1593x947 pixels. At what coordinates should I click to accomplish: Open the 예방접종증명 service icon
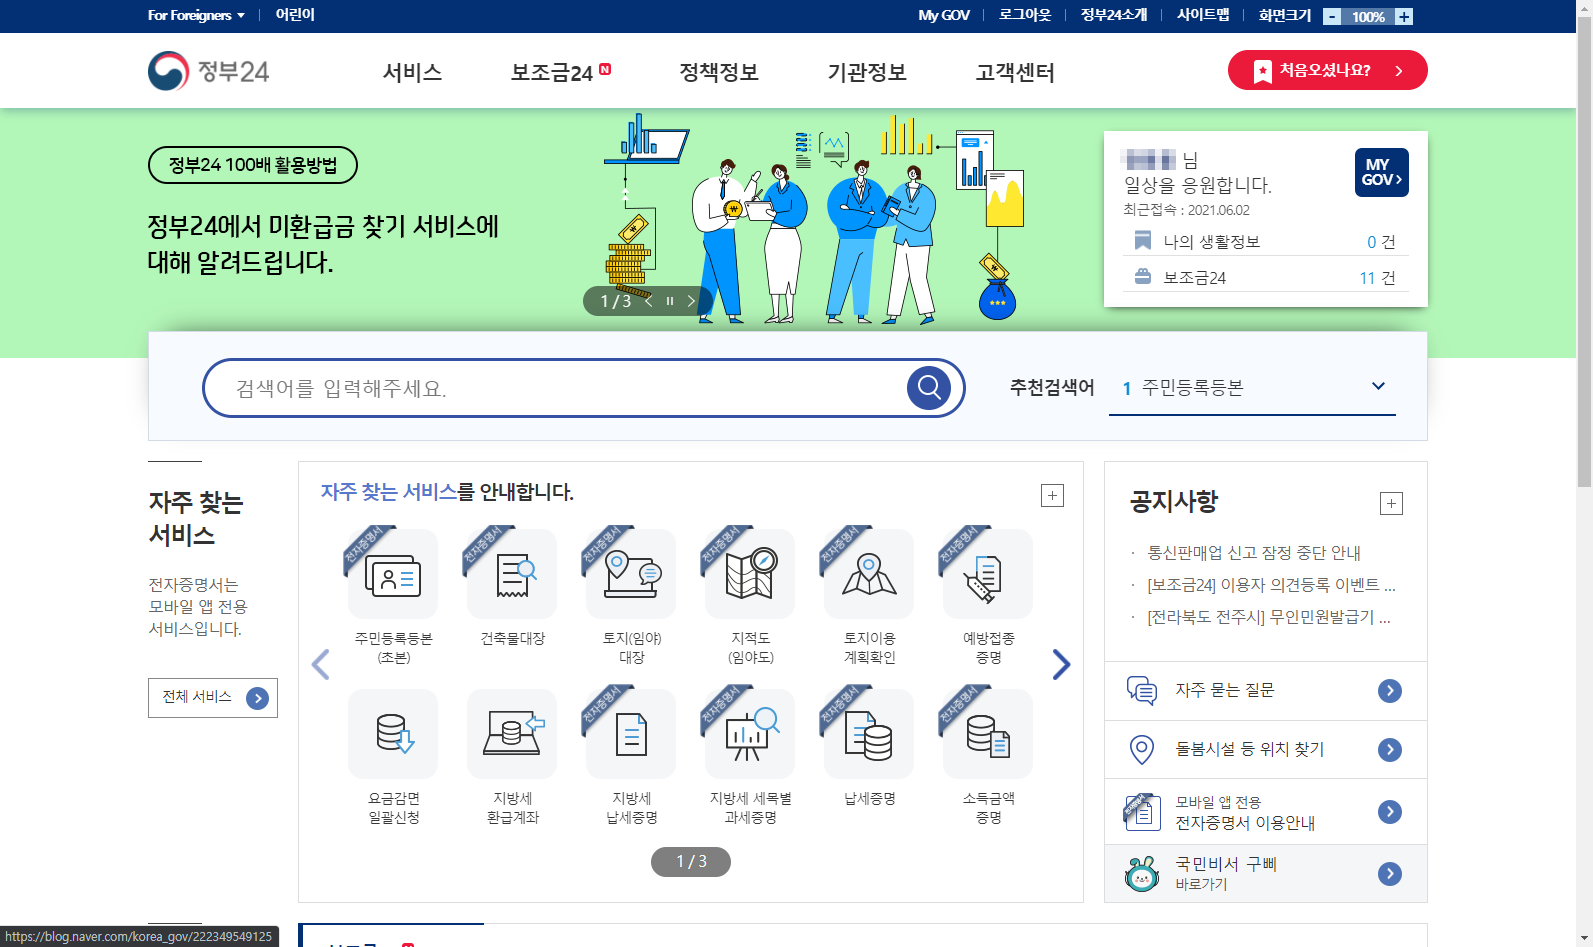[x=988, y=575]
